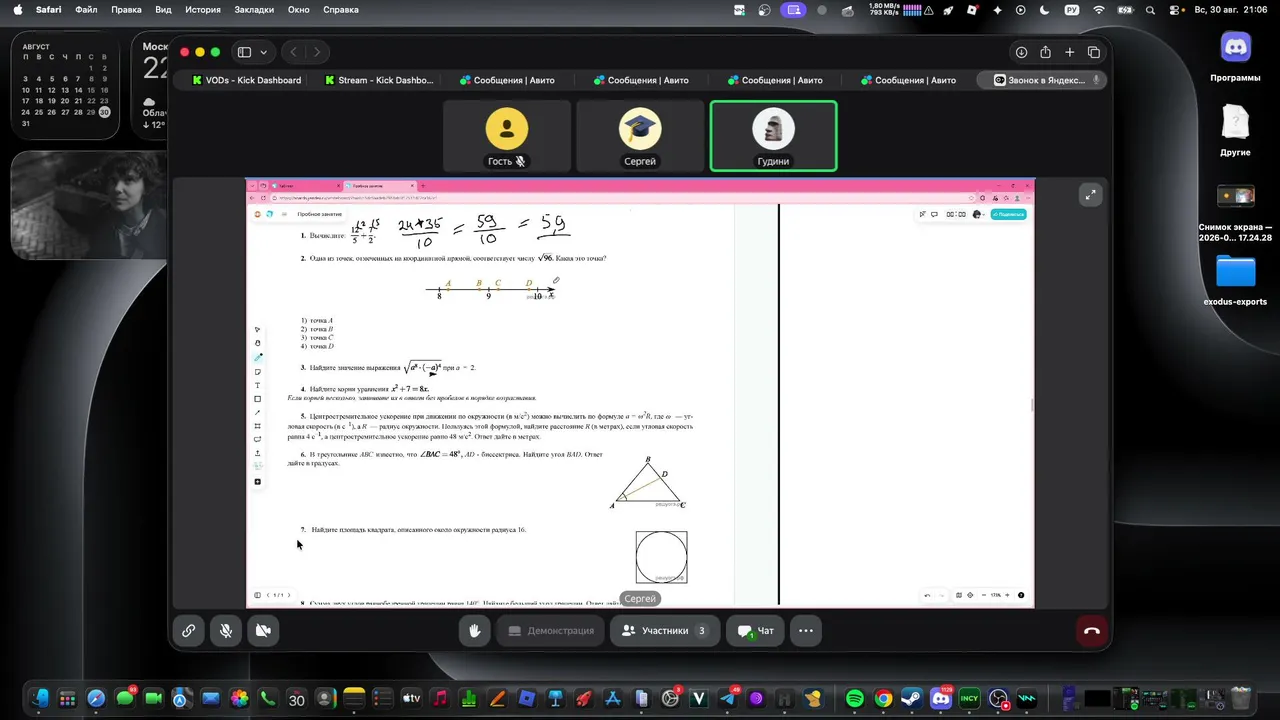
Task: Open Control Center in menu bar
Action: 1176,10
